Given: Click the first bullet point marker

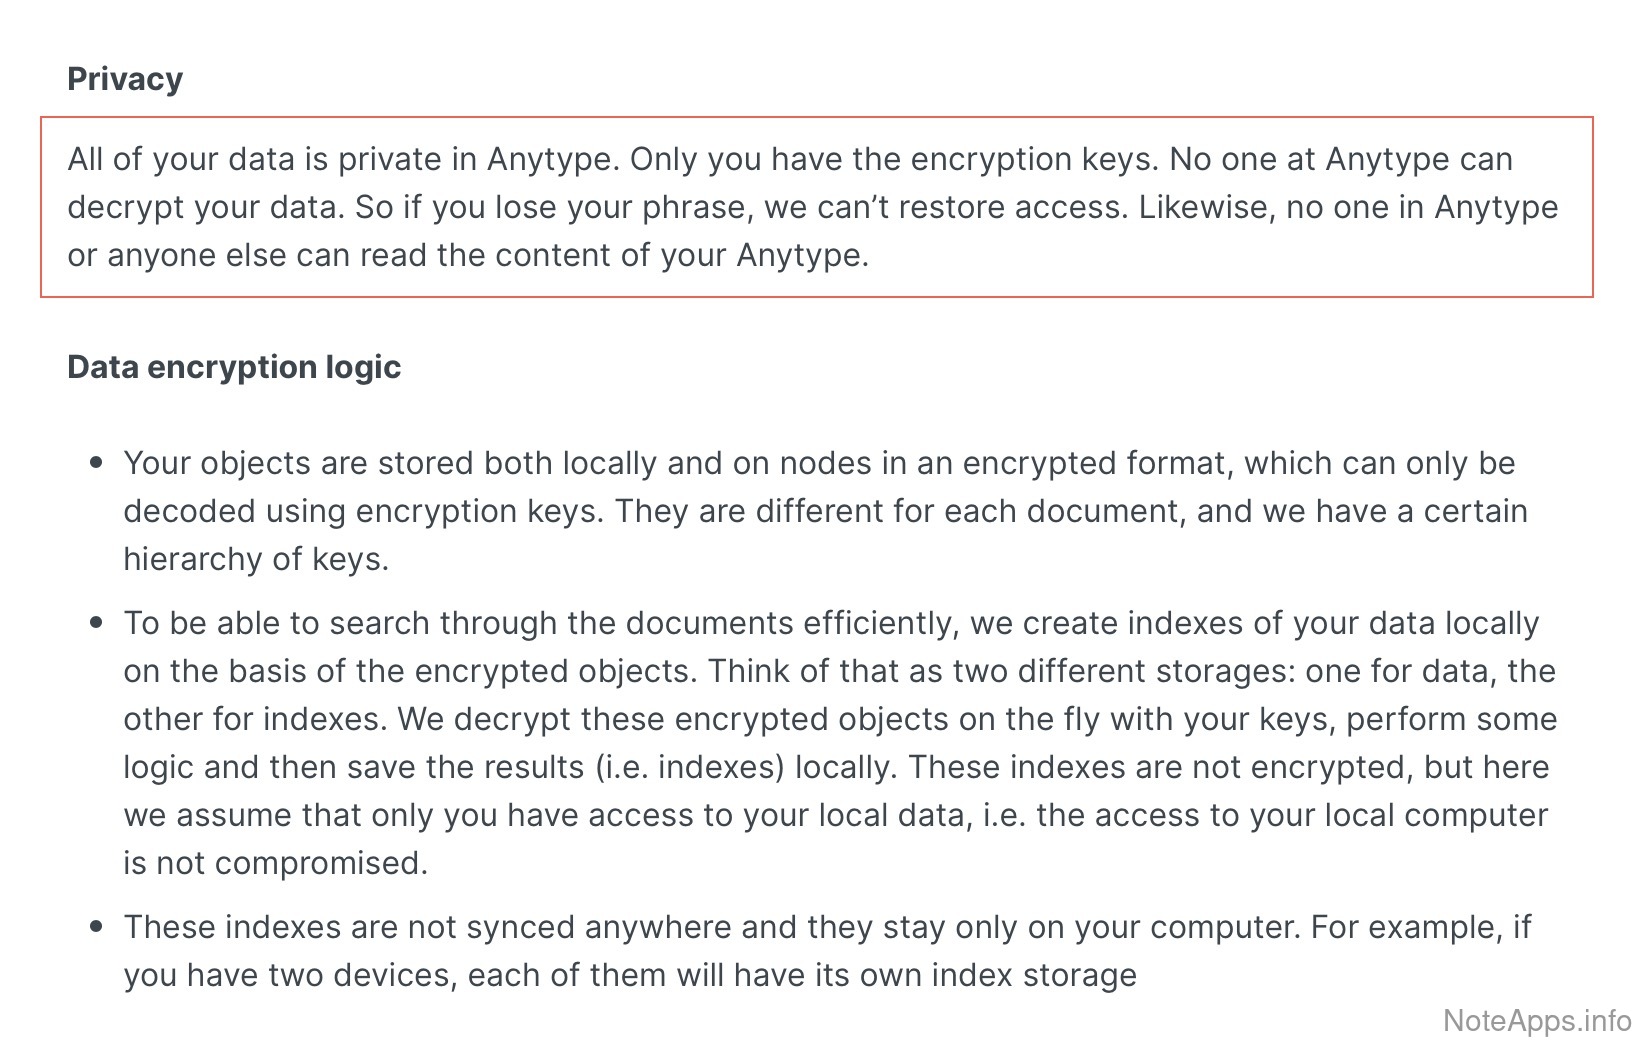Looking at the screenshot, I should point(96,463).
